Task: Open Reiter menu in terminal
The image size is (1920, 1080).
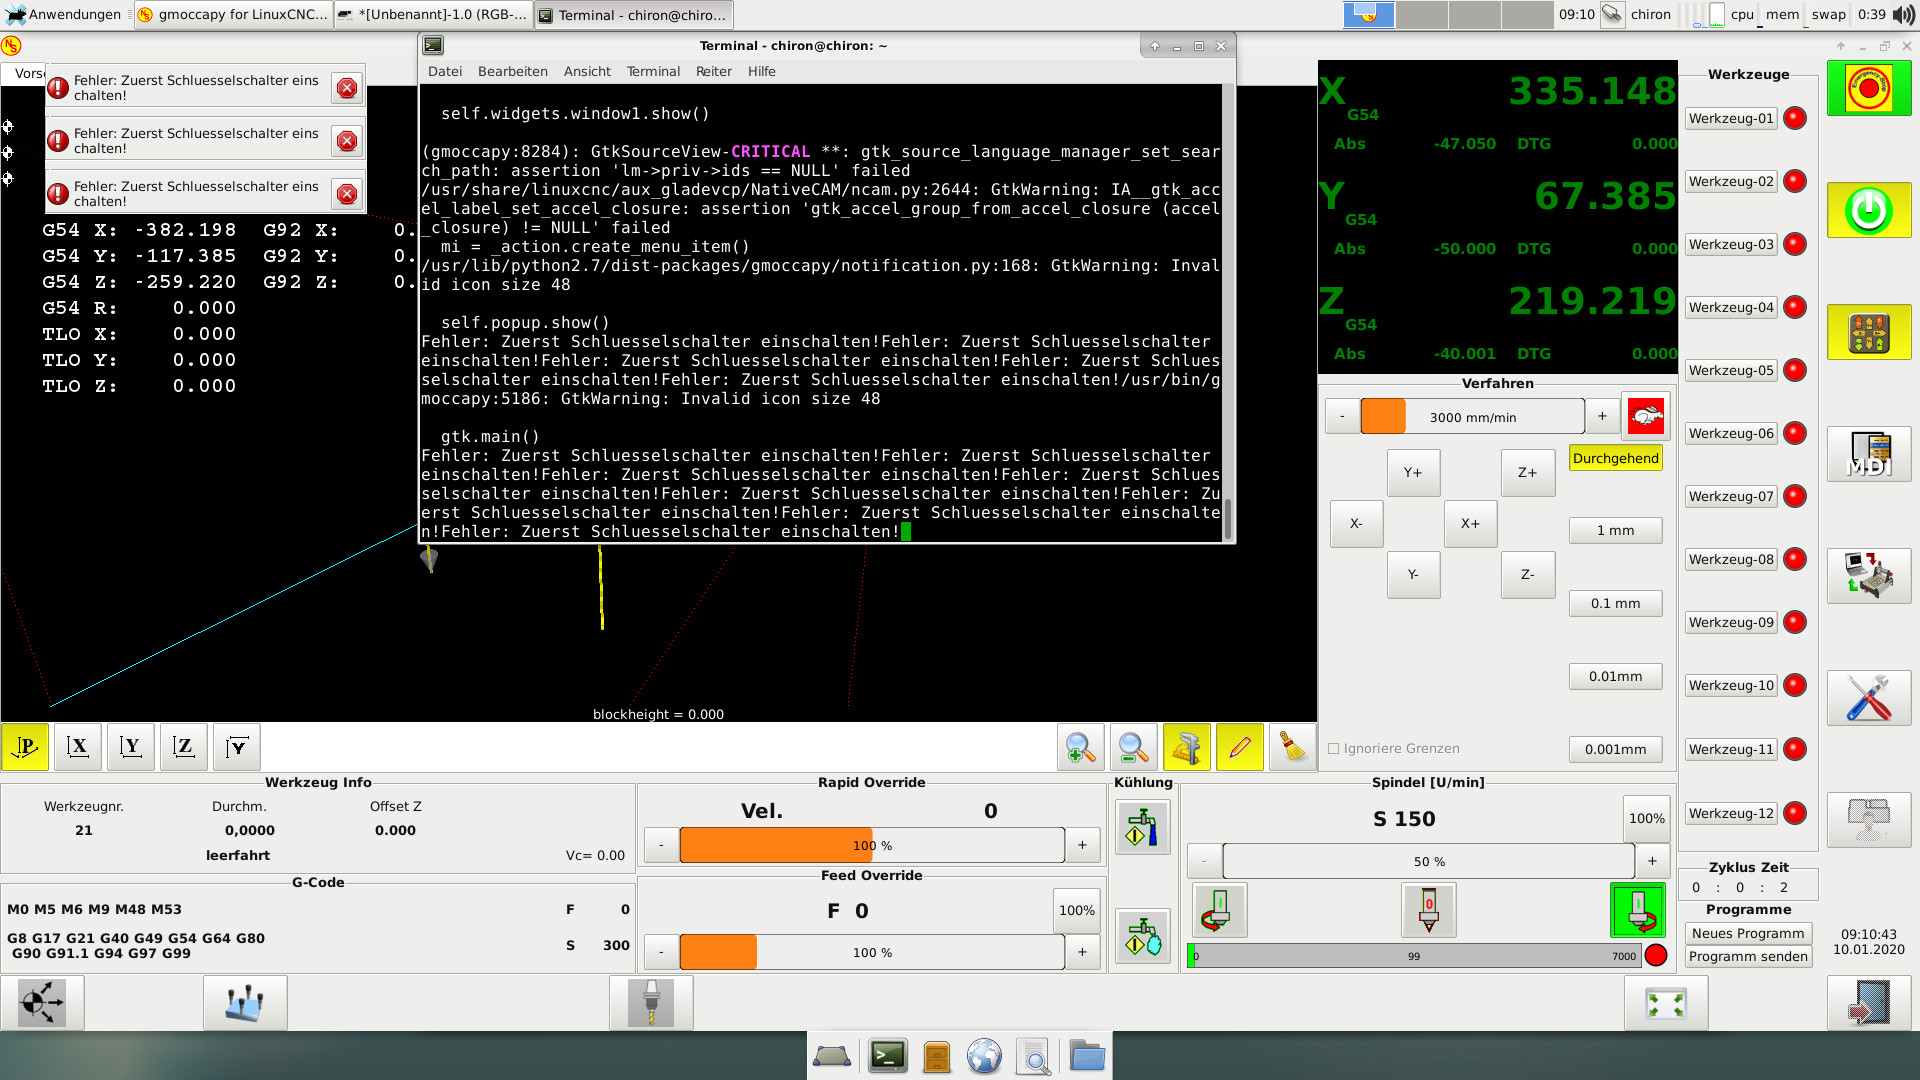Action: point(714,72)
